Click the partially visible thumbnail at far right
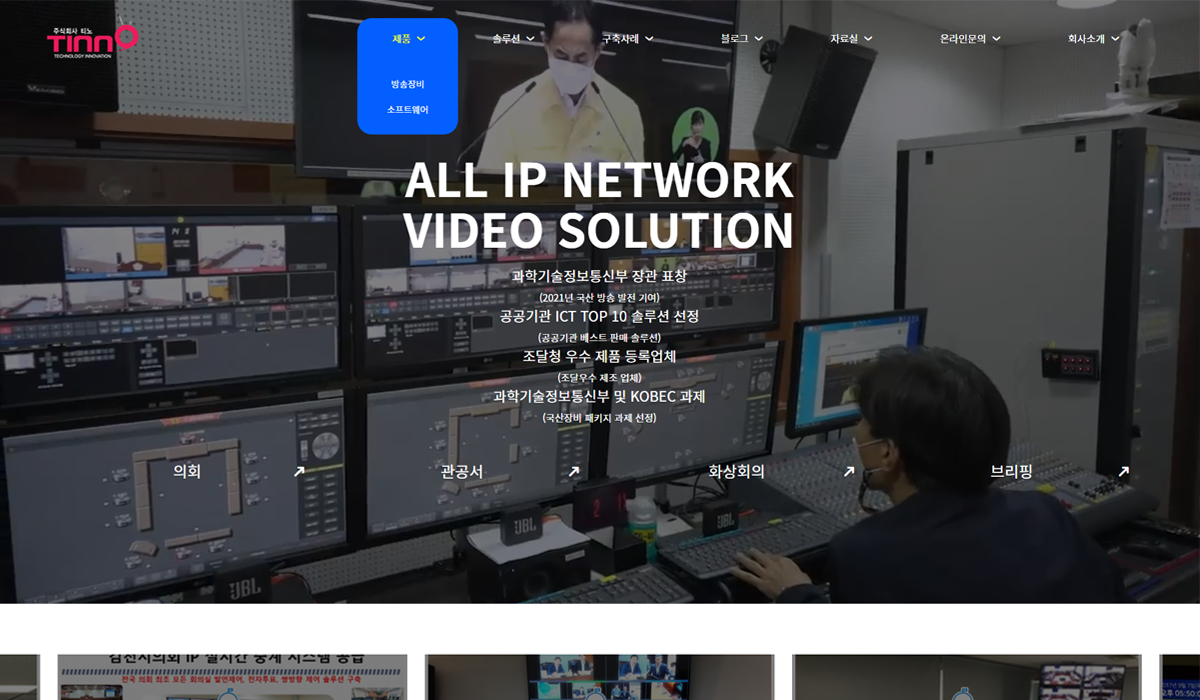Screen dimensions: 1200x700 (1180, 677)
